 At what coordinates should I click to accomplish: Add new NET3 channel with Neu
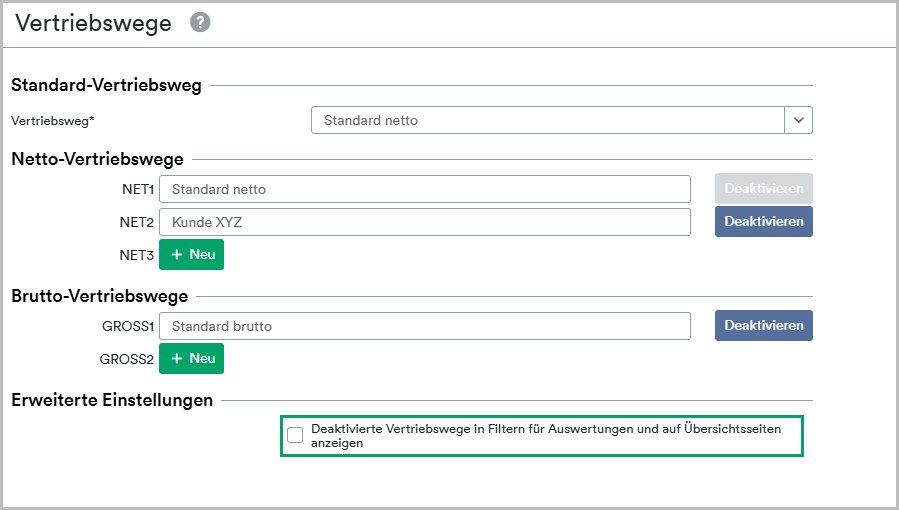(191, 254)
